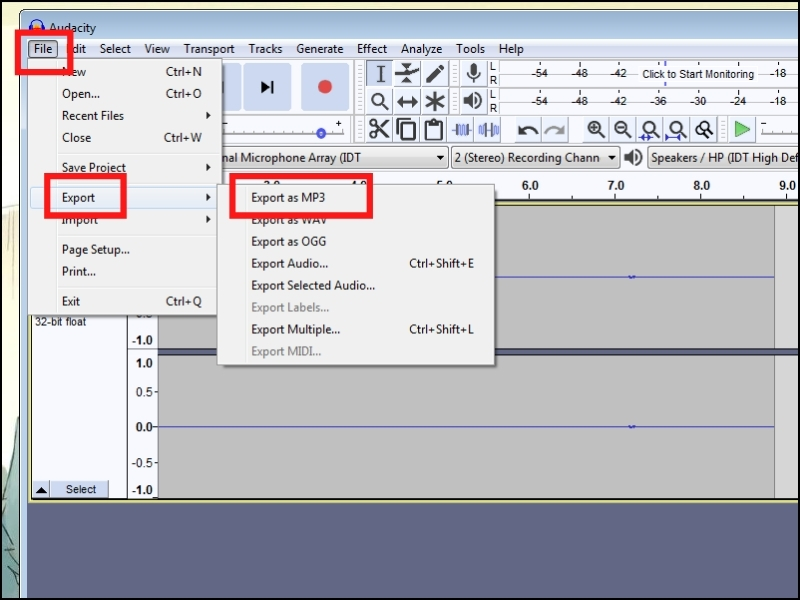Activate the Multi-tool
Screen dimensions: 800x600
435,100
